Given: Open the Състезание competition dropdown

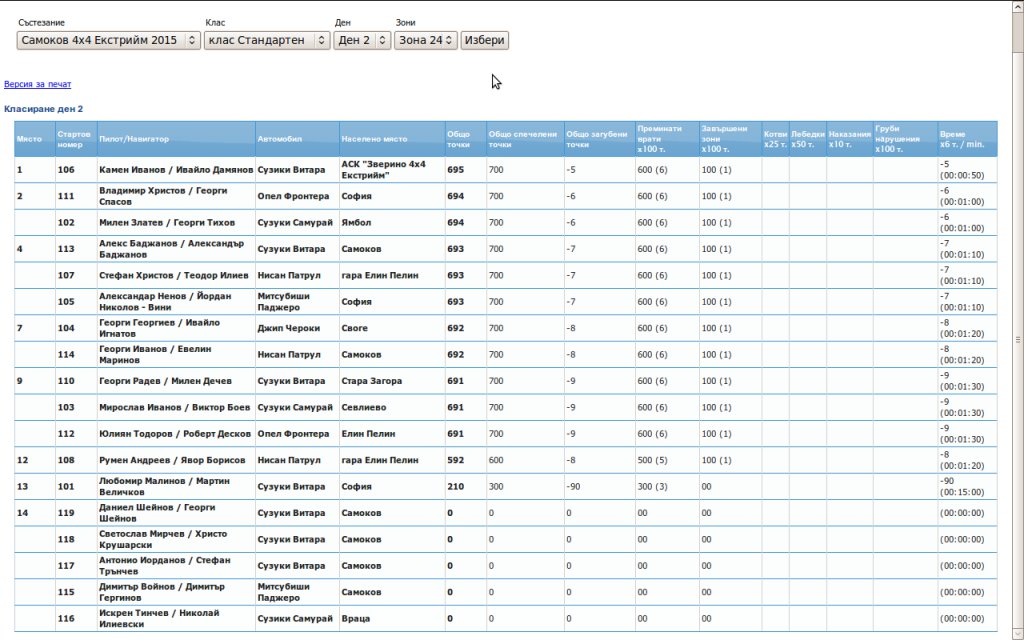Looking at the screenshot, I should [108, 40].
